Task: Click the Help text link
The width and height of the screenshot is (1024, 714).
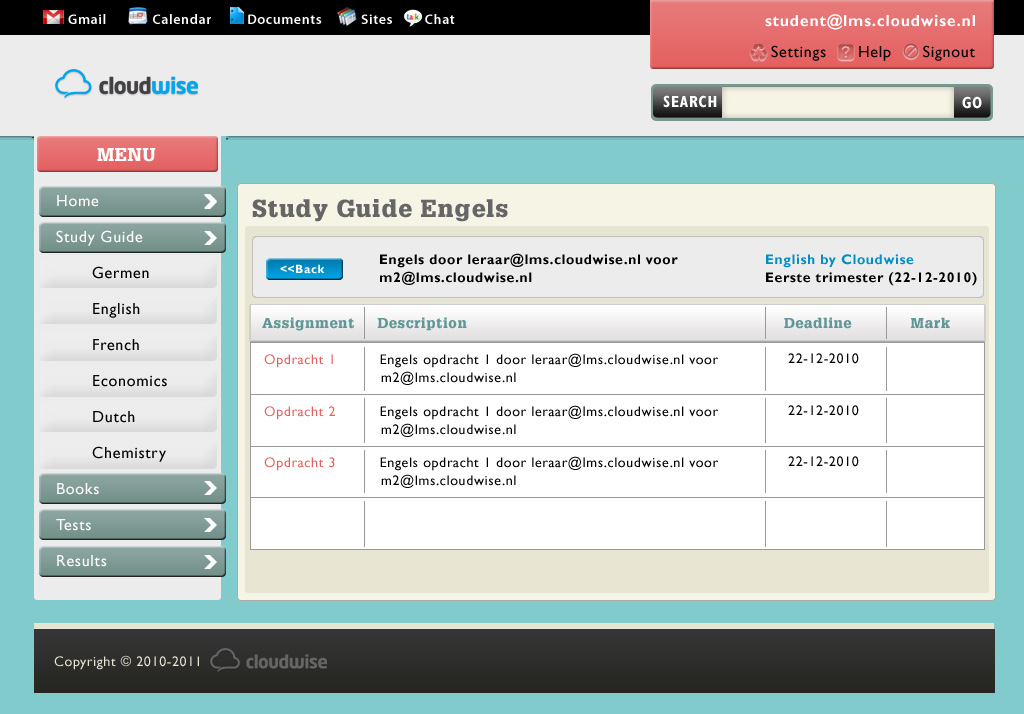Action: [x=874, y=52]
